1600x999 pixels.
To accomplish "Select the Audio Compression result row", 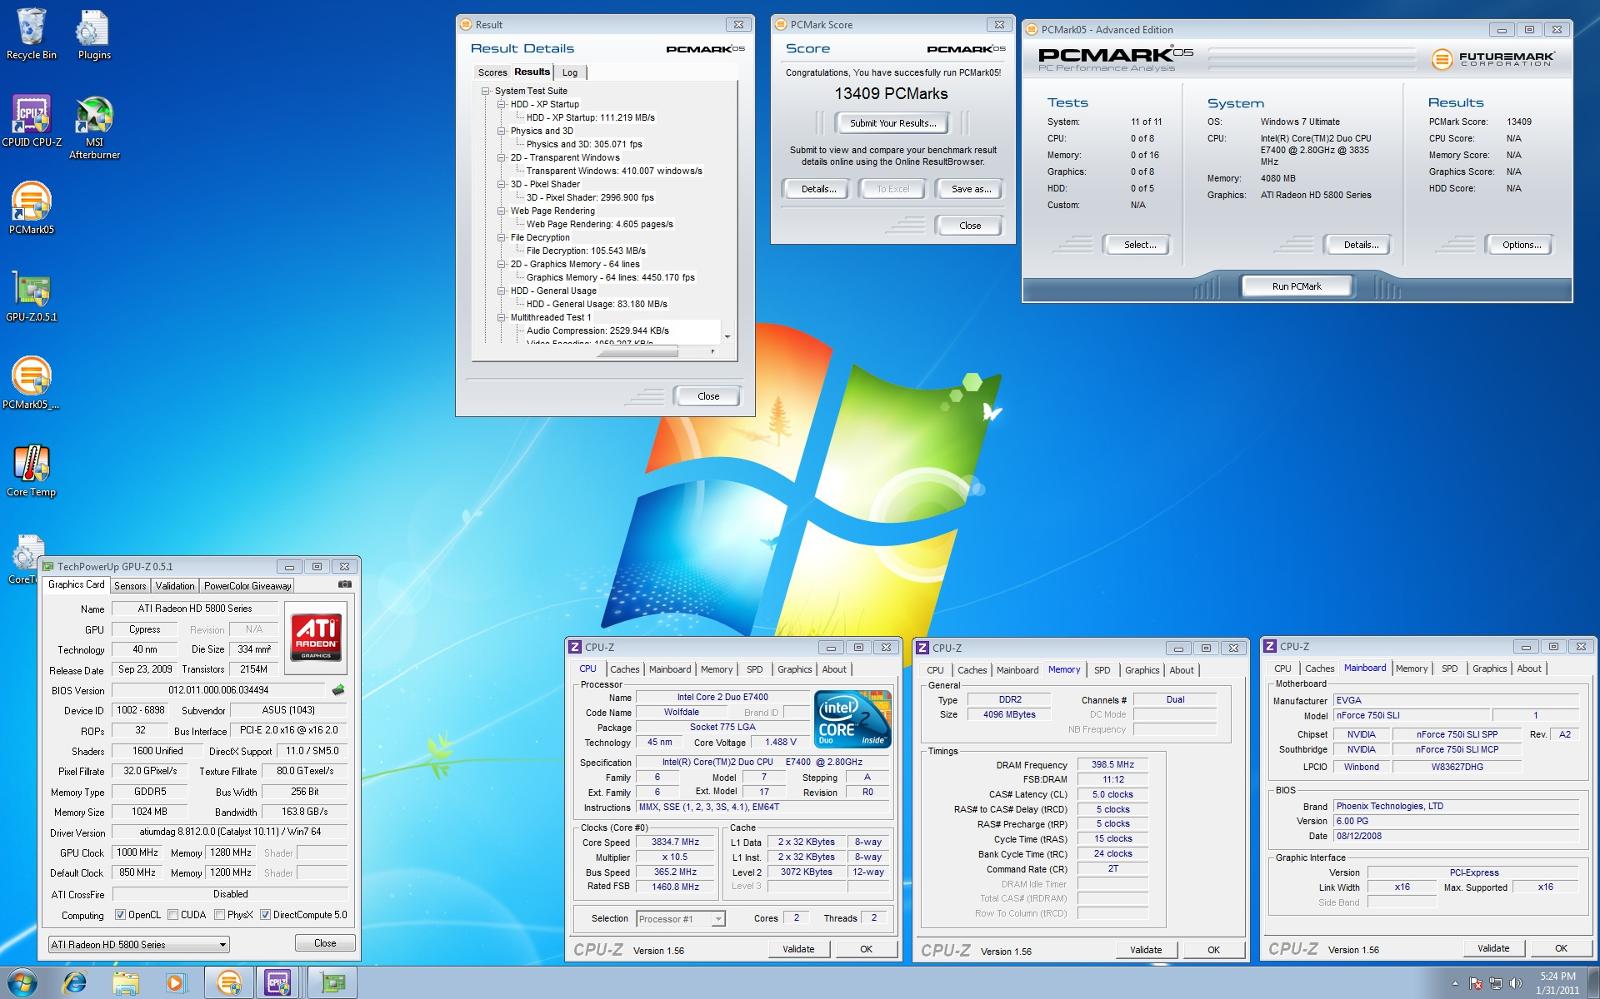I will coord(598,331).
